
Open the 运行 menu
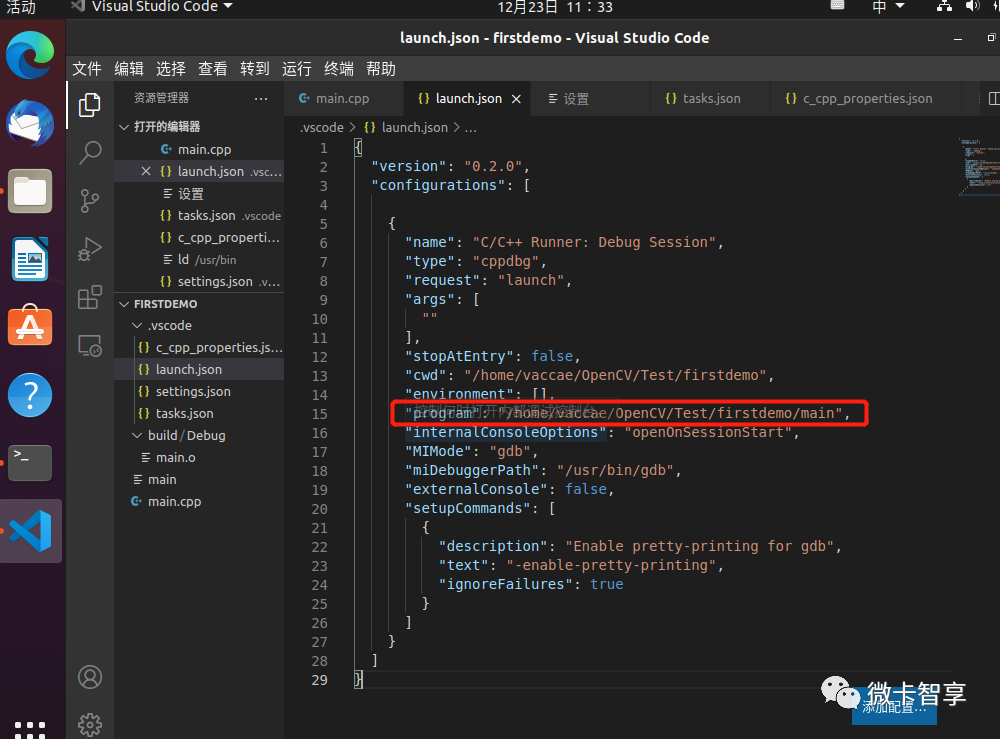(297, 69)
